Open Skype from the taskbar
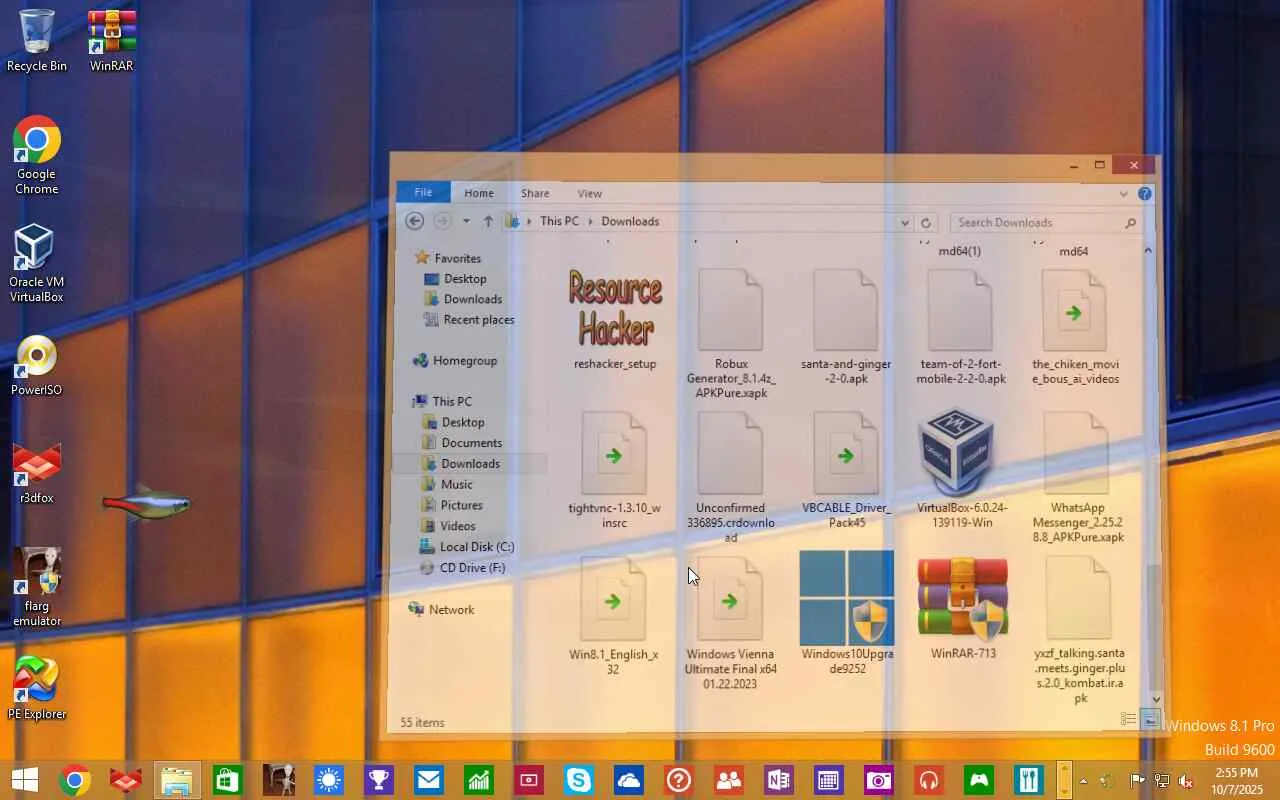The width and height of the screenshot is (1280, 800). coord(578,780)
